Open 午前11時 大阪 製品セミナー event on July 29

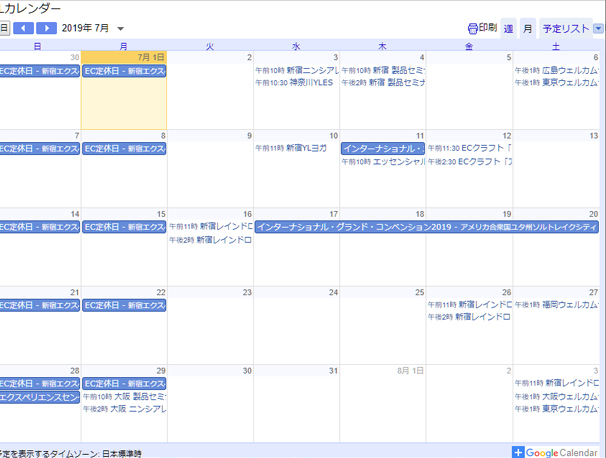point(124,396)
